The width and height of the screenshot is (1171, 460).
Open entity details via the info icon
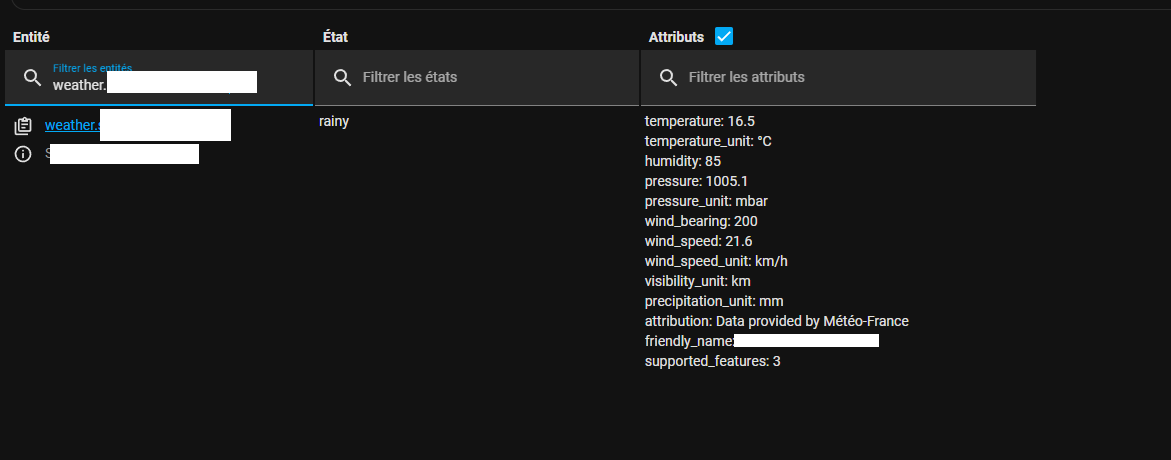(23, 155)
